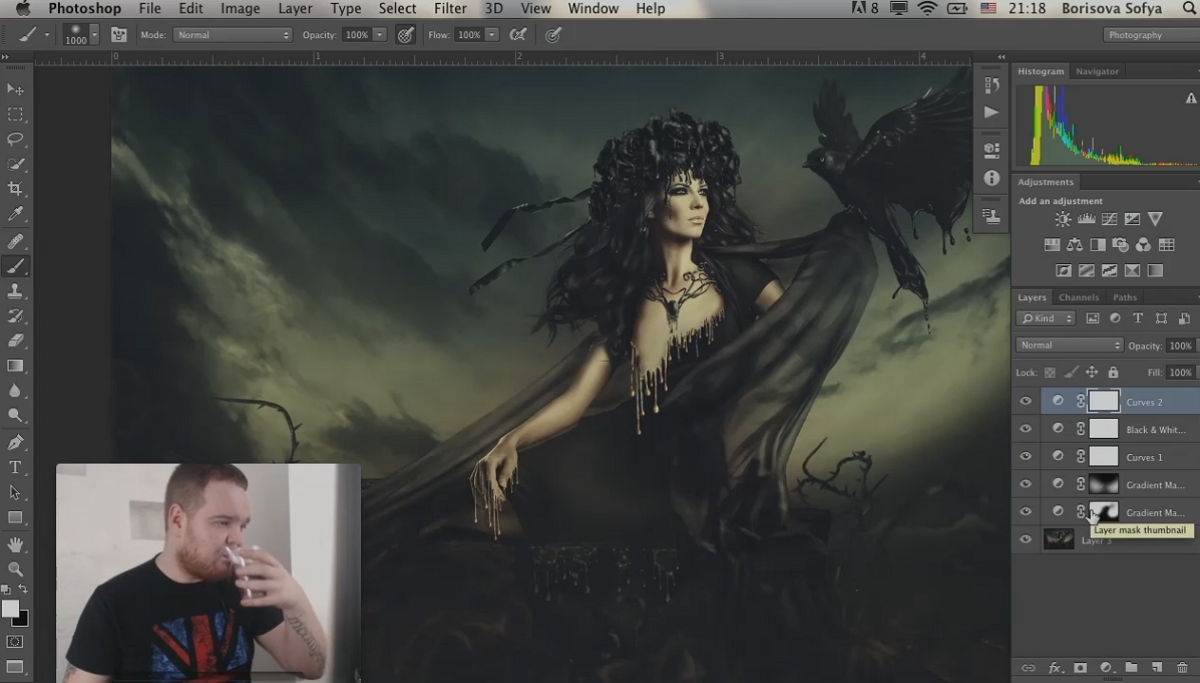Open the layer fx styles button
This screenshot has width=1200, height=683.
1054,668
